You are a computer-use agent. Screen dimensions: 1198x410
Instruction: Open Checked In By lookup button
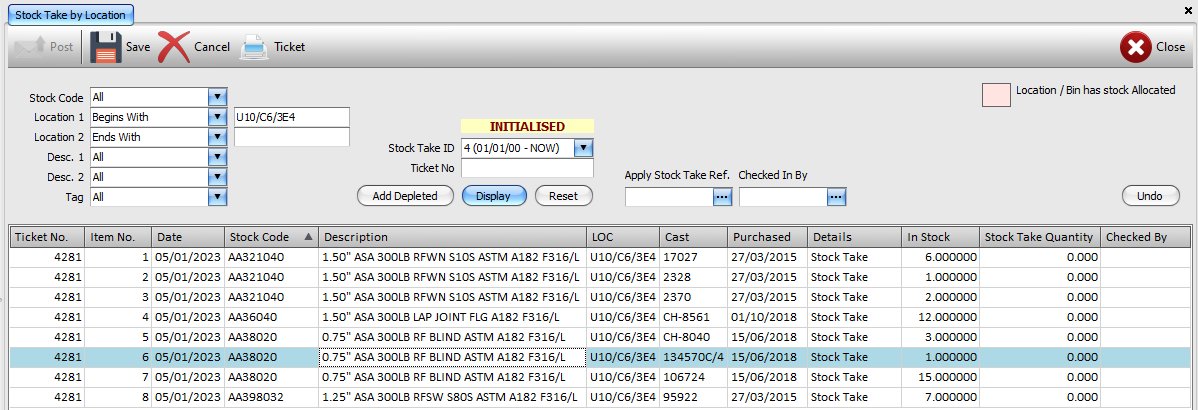(836, 197)
